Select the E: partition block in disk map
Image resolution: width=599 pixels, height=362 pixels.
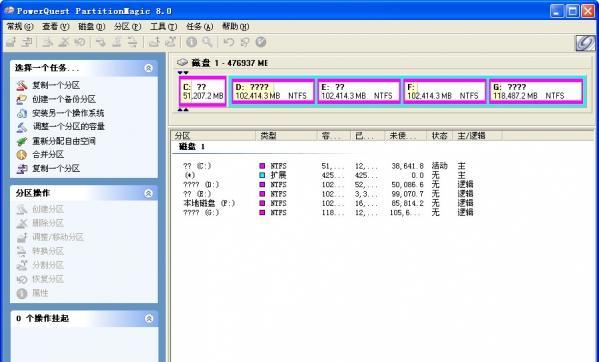(359, 91)
